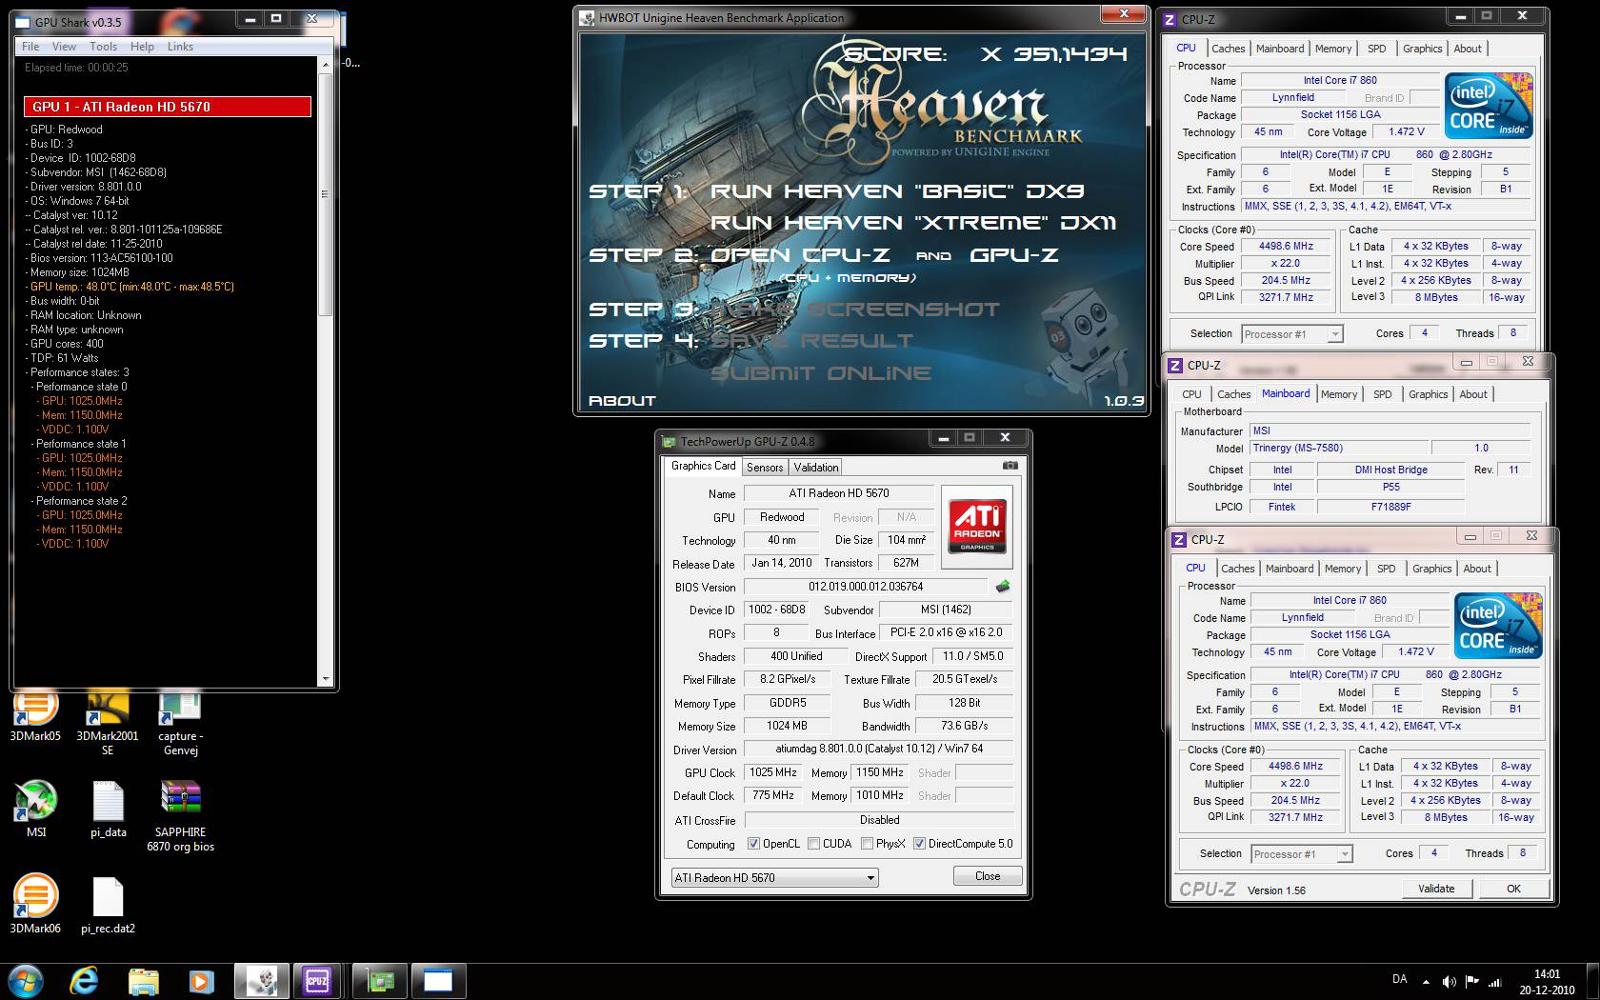The image size is (1600, 1000).
Task: Click GPU Shark scrollbar up arrow
Action: [x=325, y=65]
